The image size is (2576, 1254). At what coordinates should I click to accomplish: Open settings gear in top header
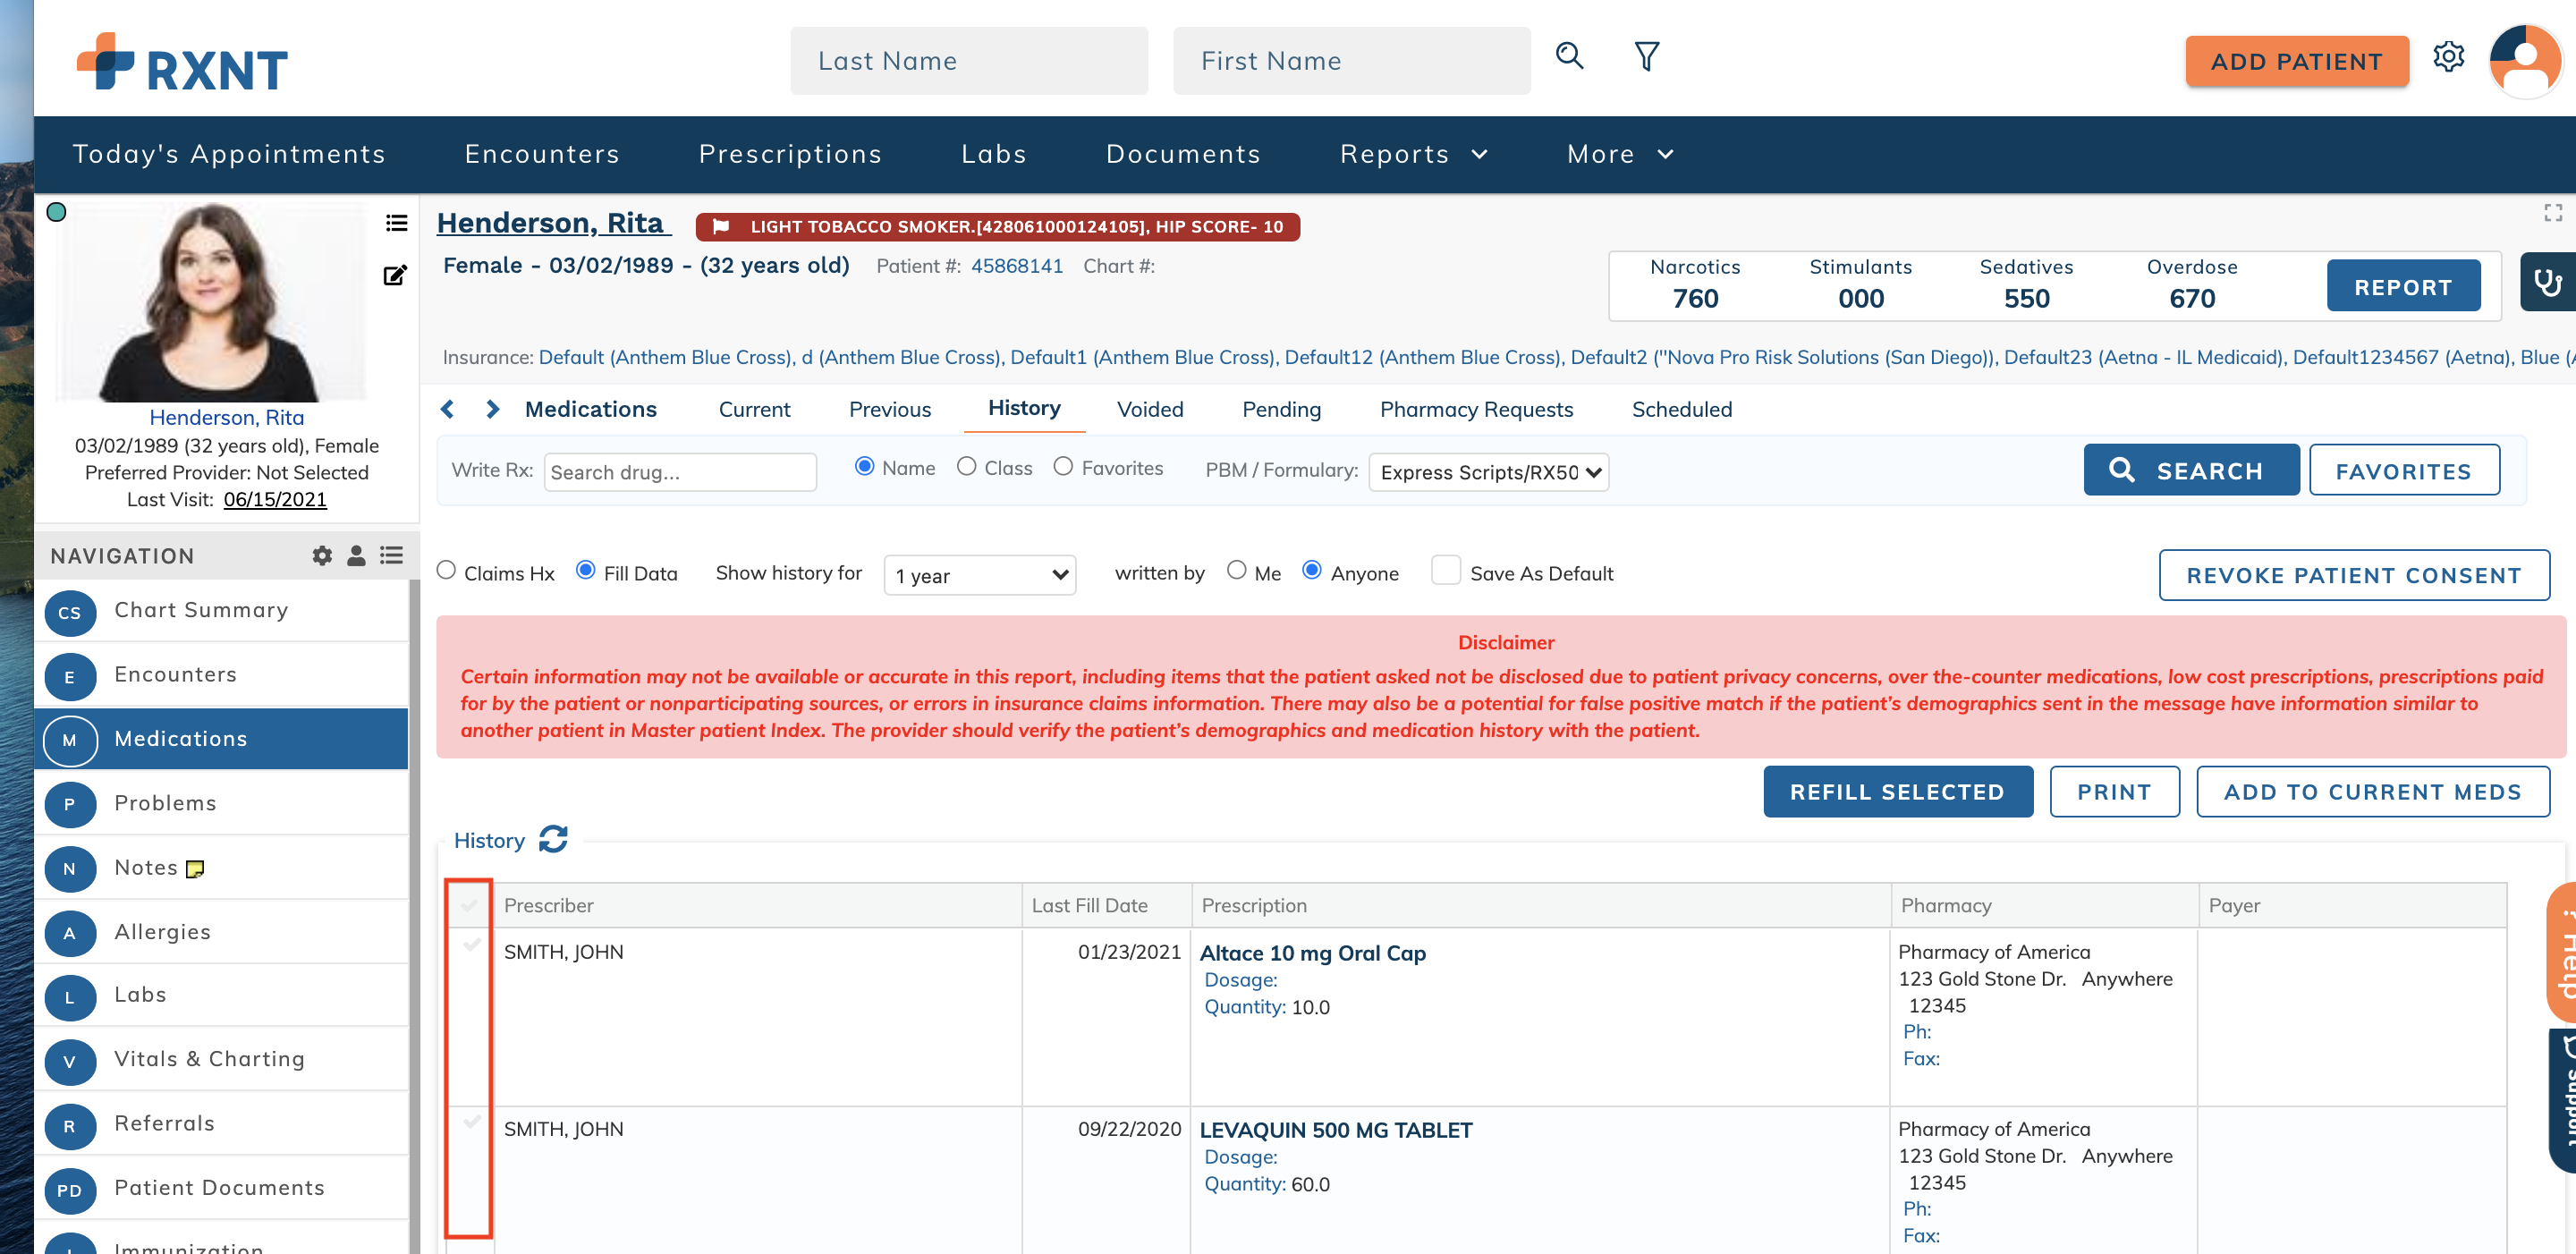point(2448,57)
